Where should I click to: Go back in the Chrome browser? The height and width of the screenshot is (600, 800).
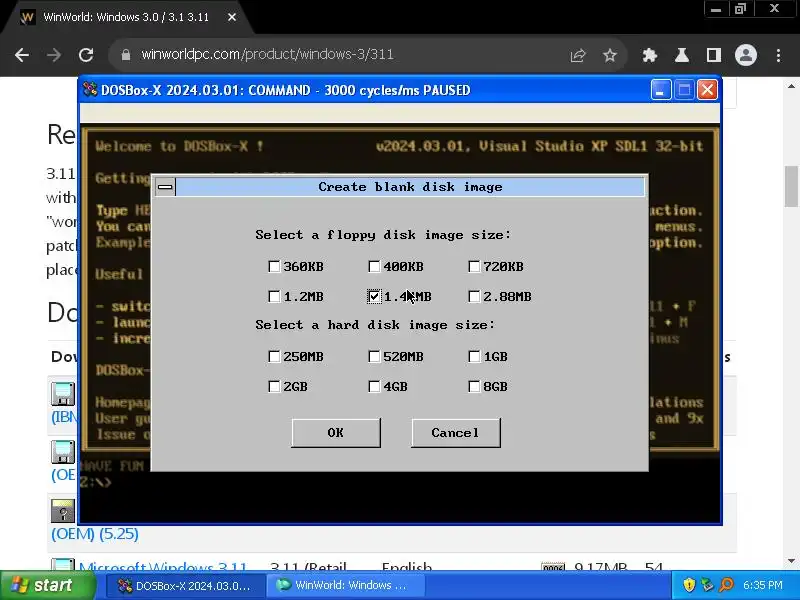point(22,55)
